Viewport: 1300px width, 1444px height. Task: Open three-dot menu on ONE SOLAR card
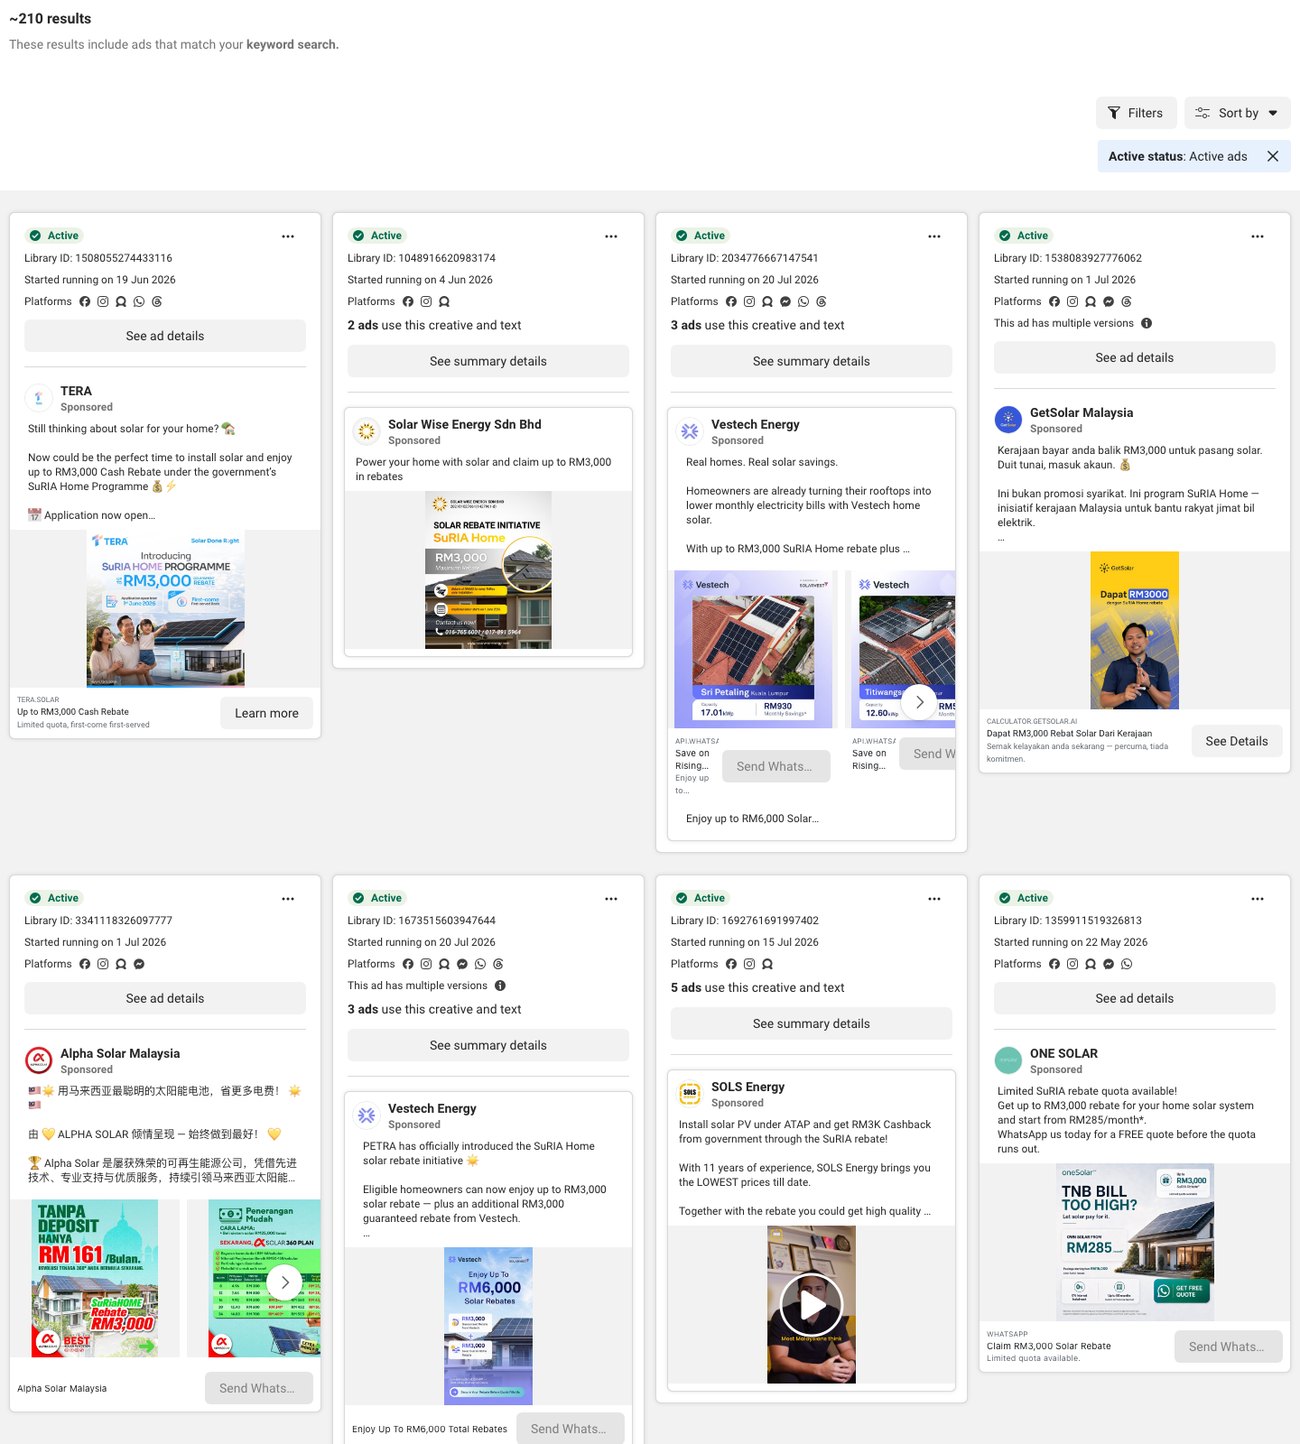[1257, 899]
